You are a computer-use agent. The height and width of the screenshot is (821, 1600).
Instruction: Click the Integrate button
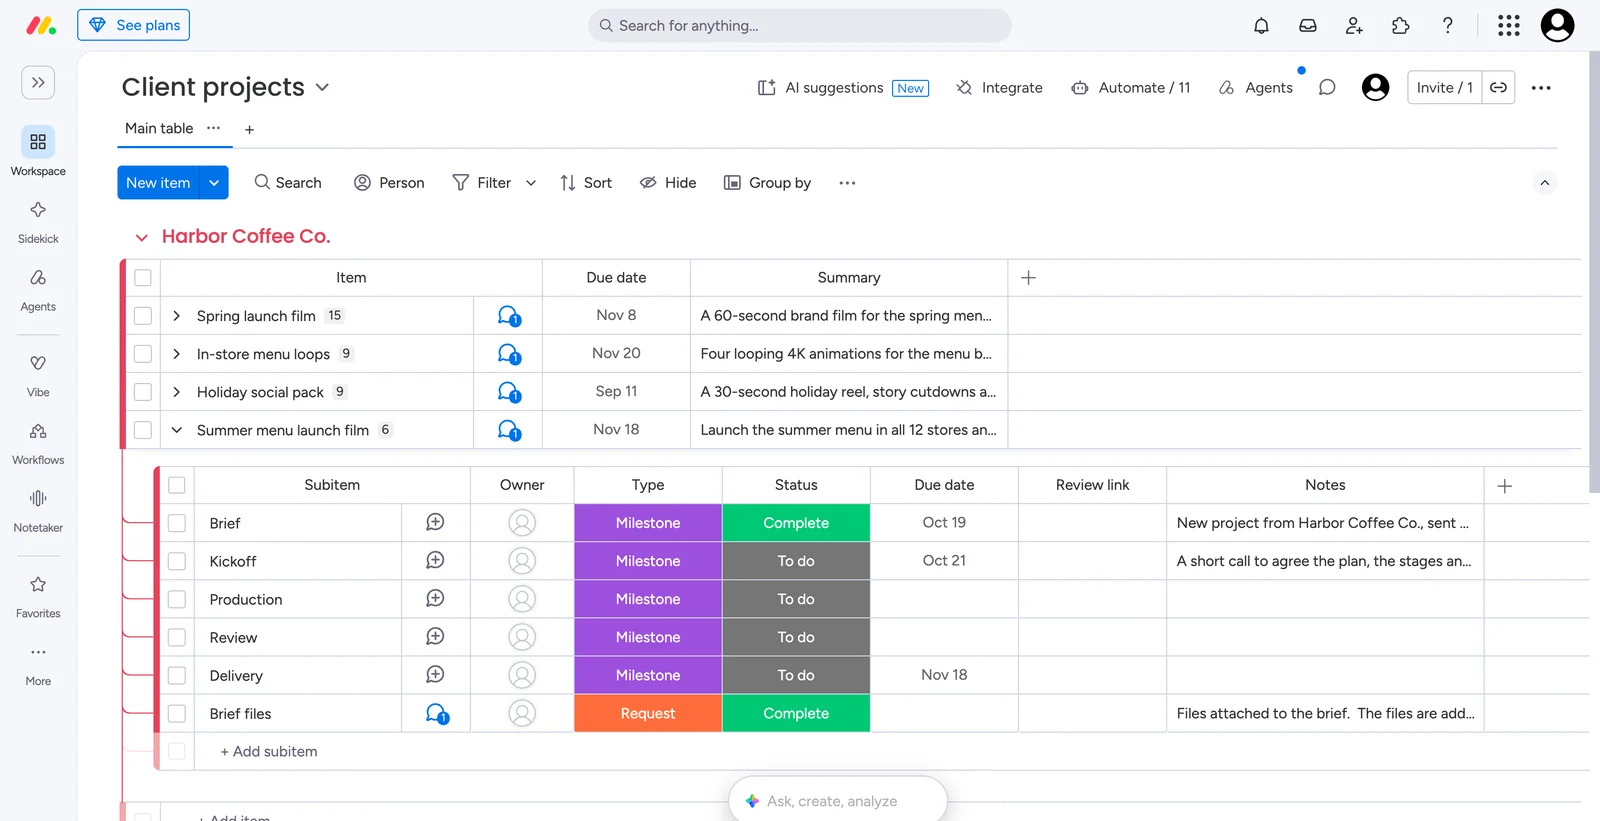click(999, 88)
